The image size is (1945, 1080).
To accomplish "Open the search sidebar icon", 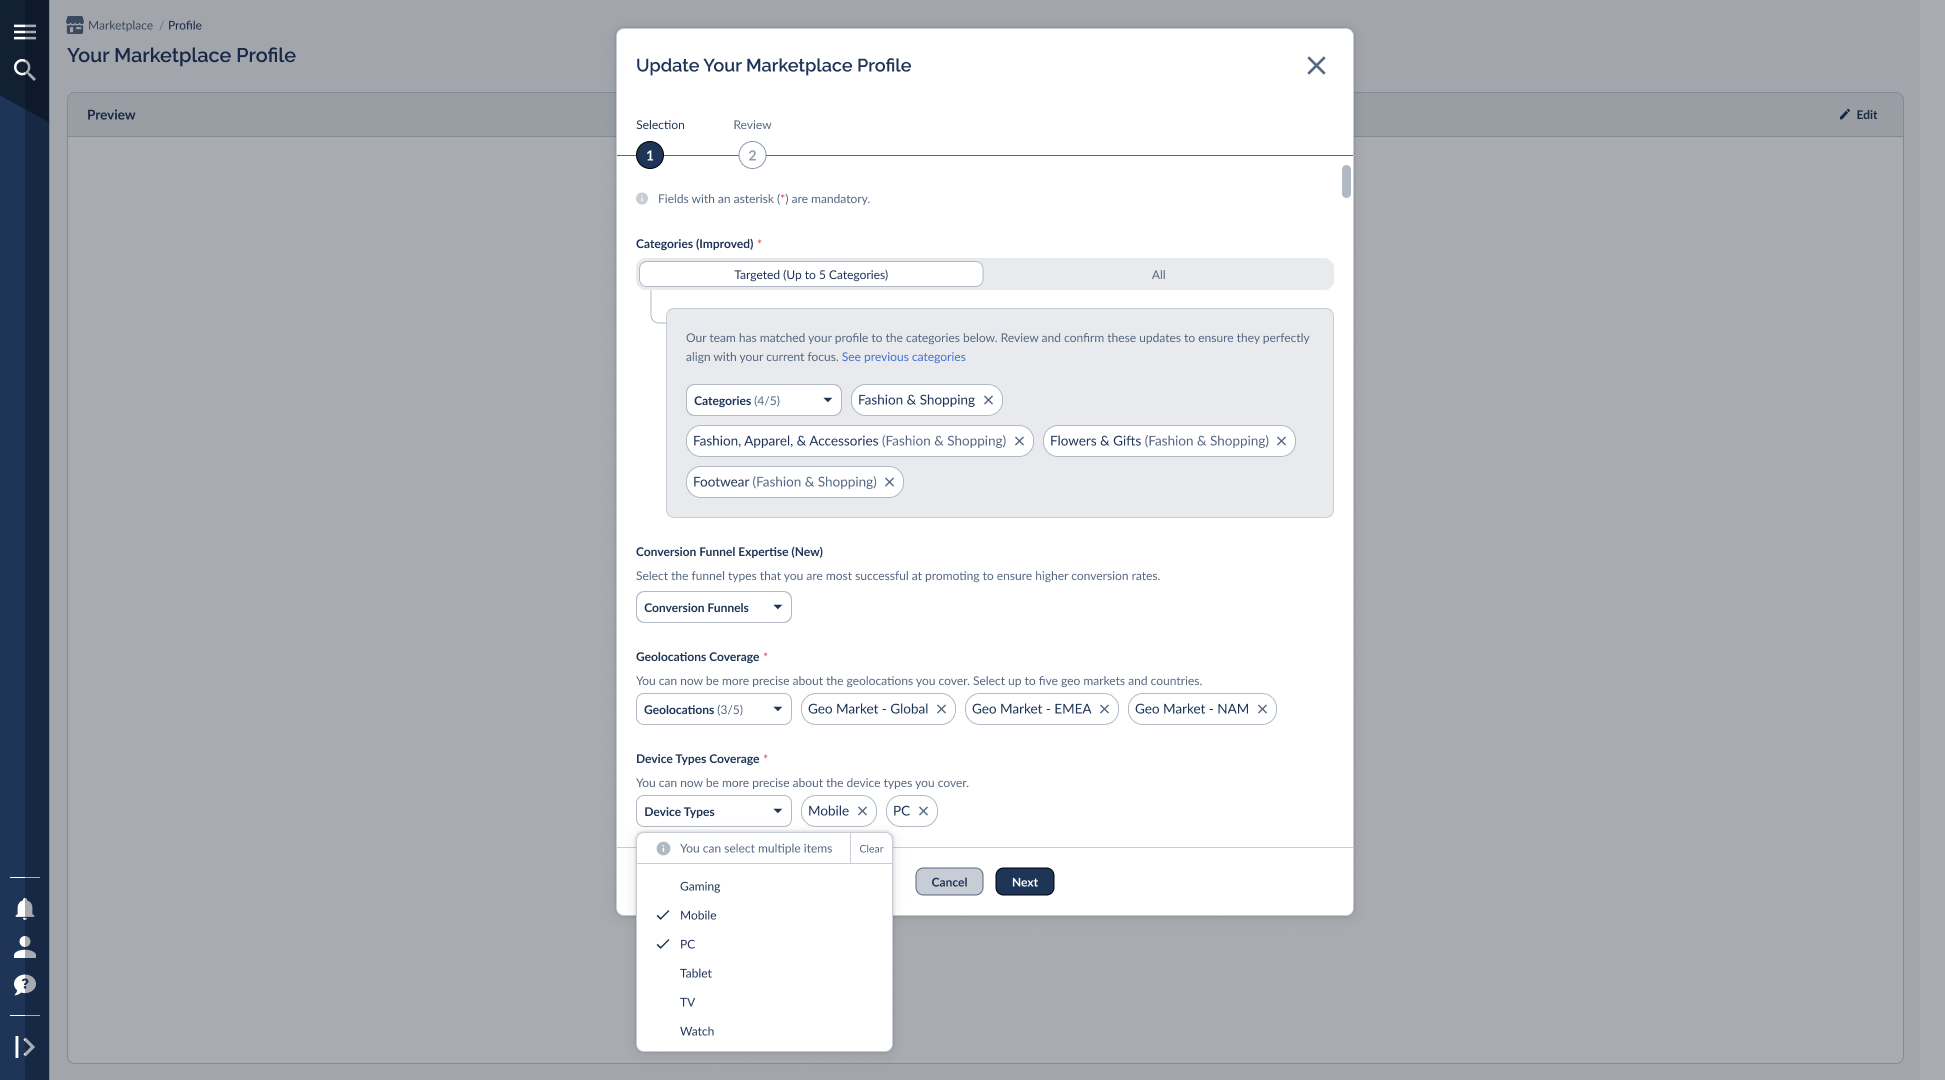I will (x=25, y=70).
